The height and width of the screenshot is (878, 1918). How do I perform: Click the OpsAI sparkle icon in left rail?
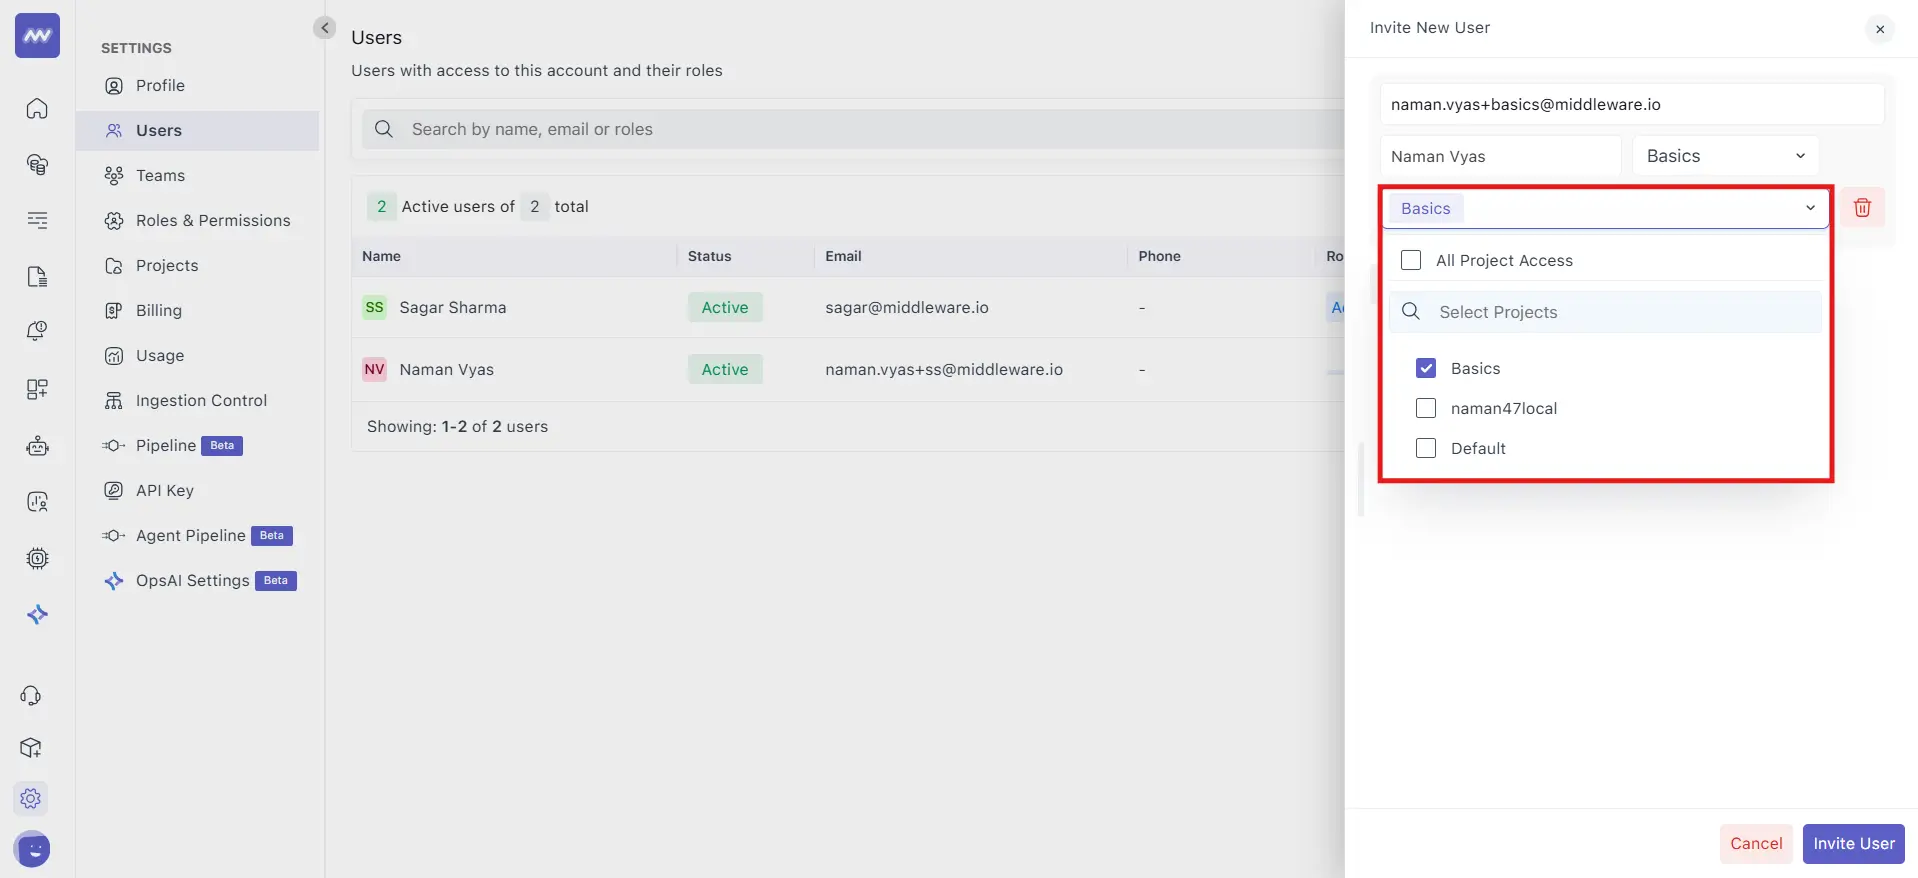37,614
